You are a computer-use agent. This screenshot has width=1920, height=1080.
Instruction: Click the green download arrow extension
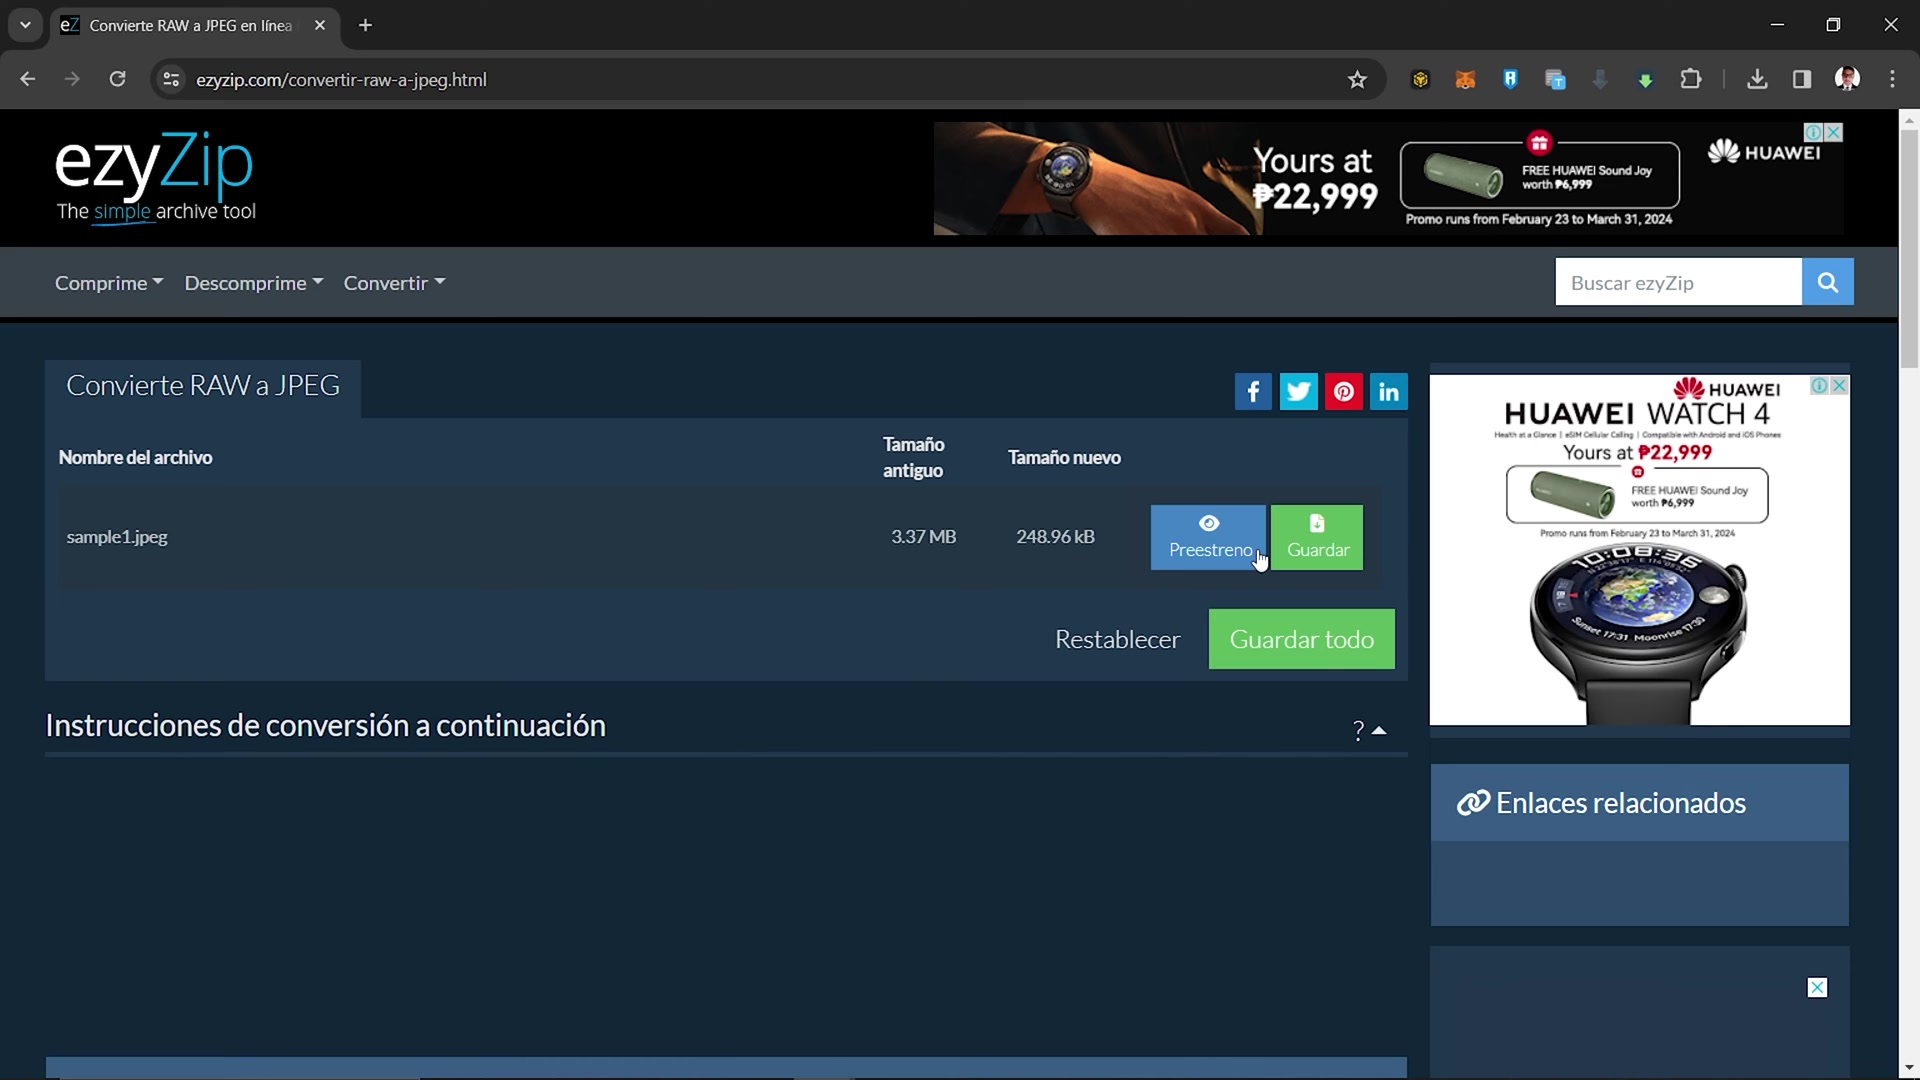tap(1645, 80)
